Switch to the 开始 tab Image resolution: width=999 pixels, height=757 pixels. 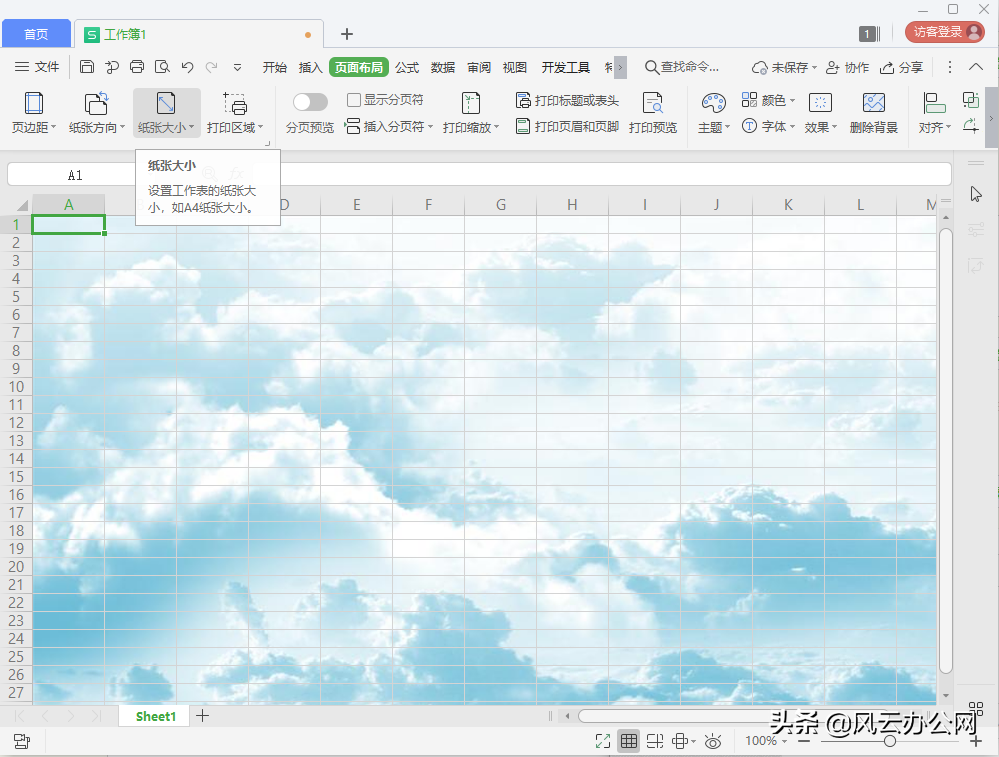pos(275,67)
